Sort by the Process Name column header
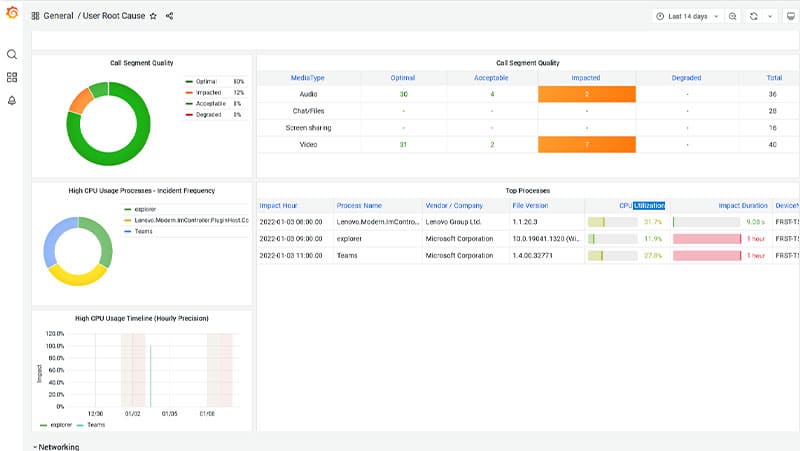Image resolution: width=800 pixels, height=451 pixels. click(359, 205)
